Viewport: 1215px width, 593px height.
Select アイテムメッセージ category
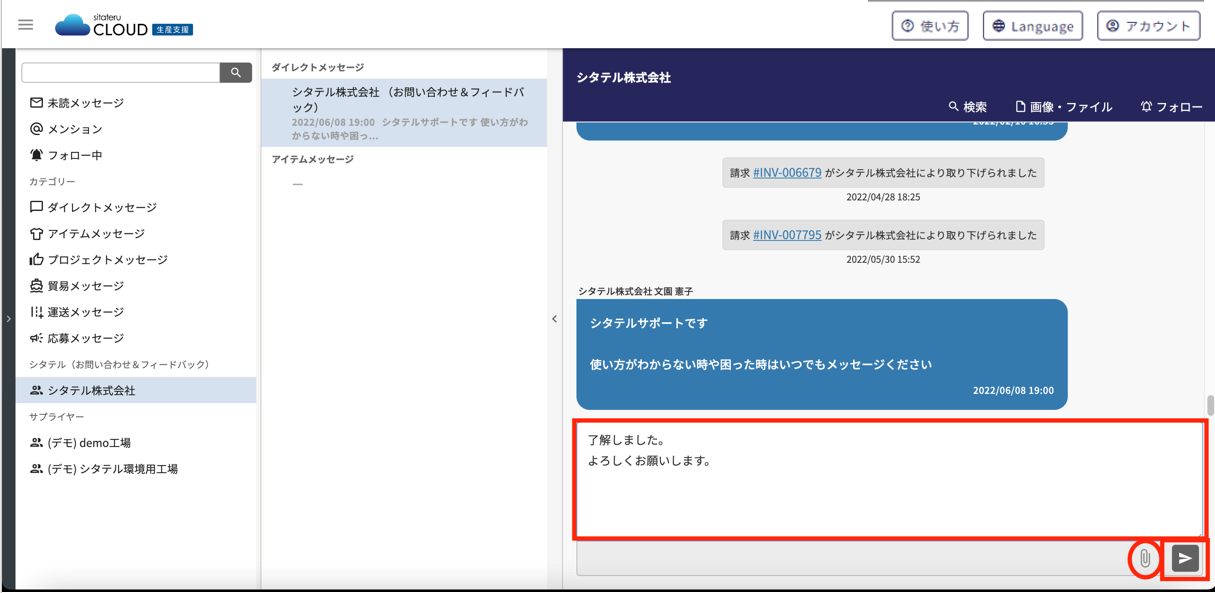[x=96, y=233]
